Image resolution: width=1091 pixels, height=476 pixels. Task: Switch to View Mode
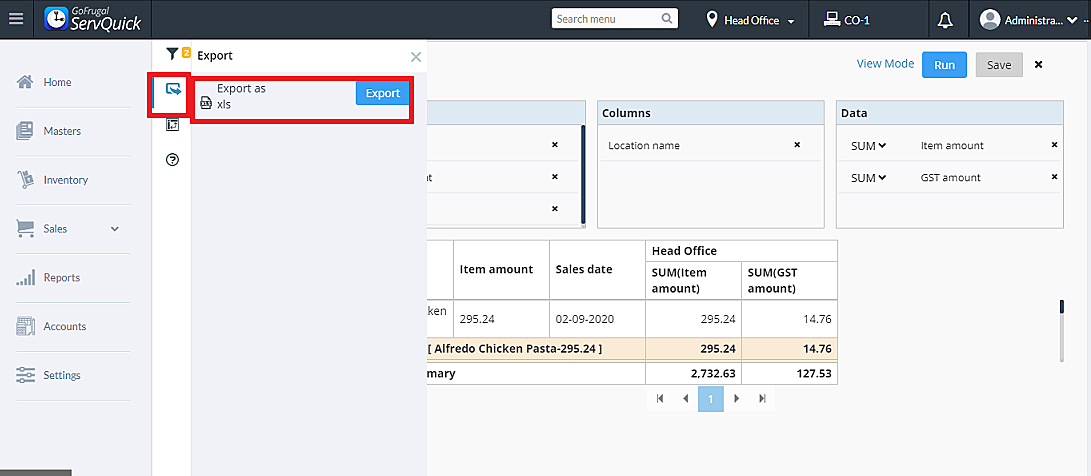coord(885,64)
